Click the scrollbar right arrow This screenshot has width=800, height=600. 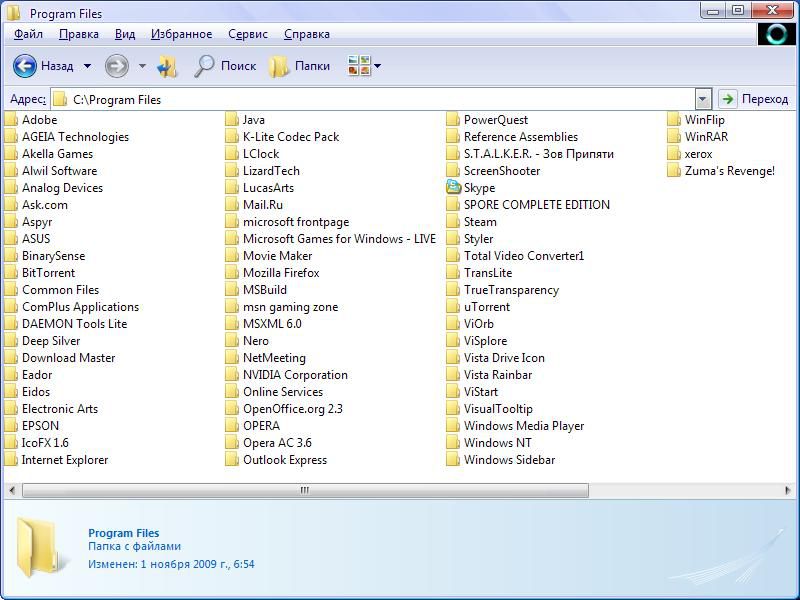[787, 490]
